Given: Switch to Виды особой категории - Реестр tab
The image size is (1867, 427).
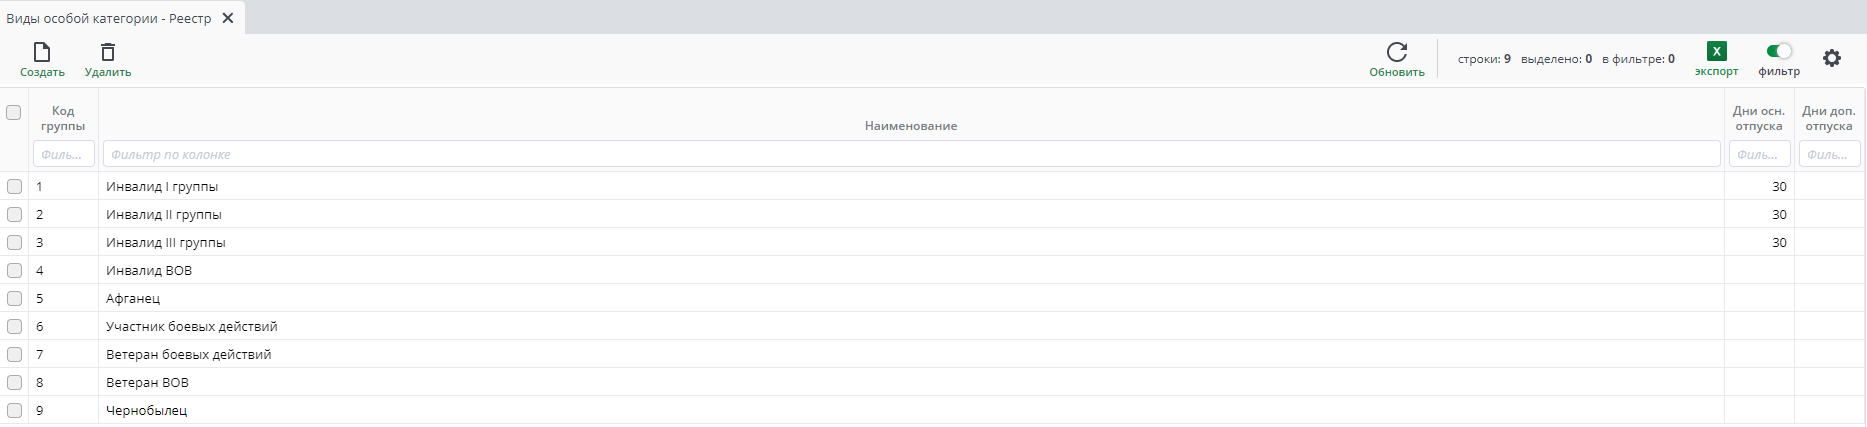Looking at the screenshot, I should 109,18.
